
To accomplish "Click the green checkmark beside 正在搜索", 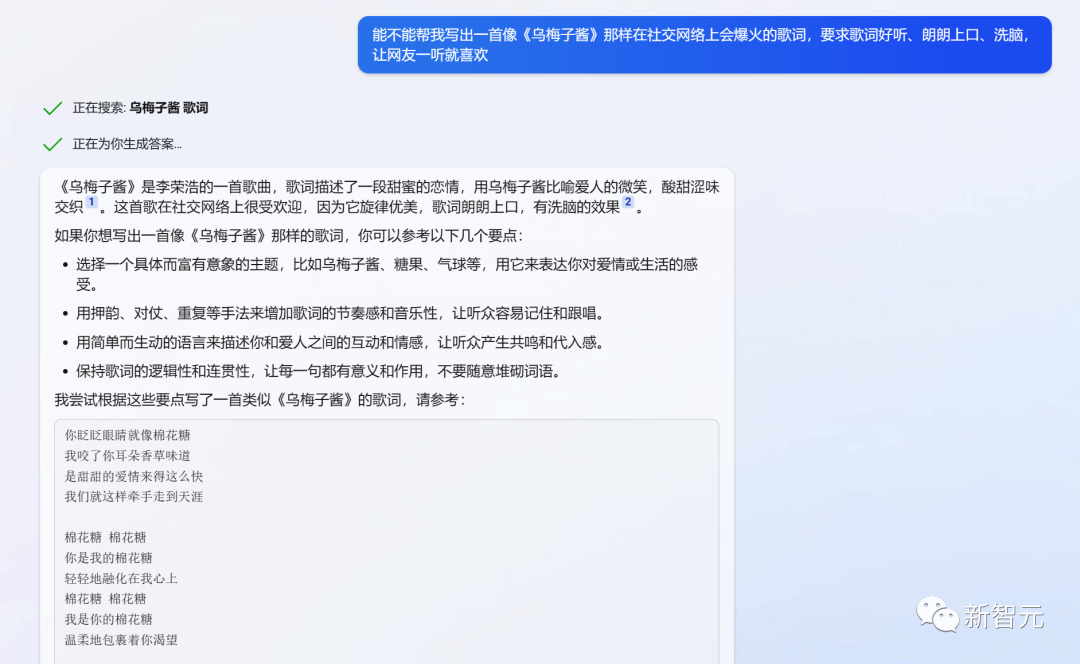I will click(52, 108).
